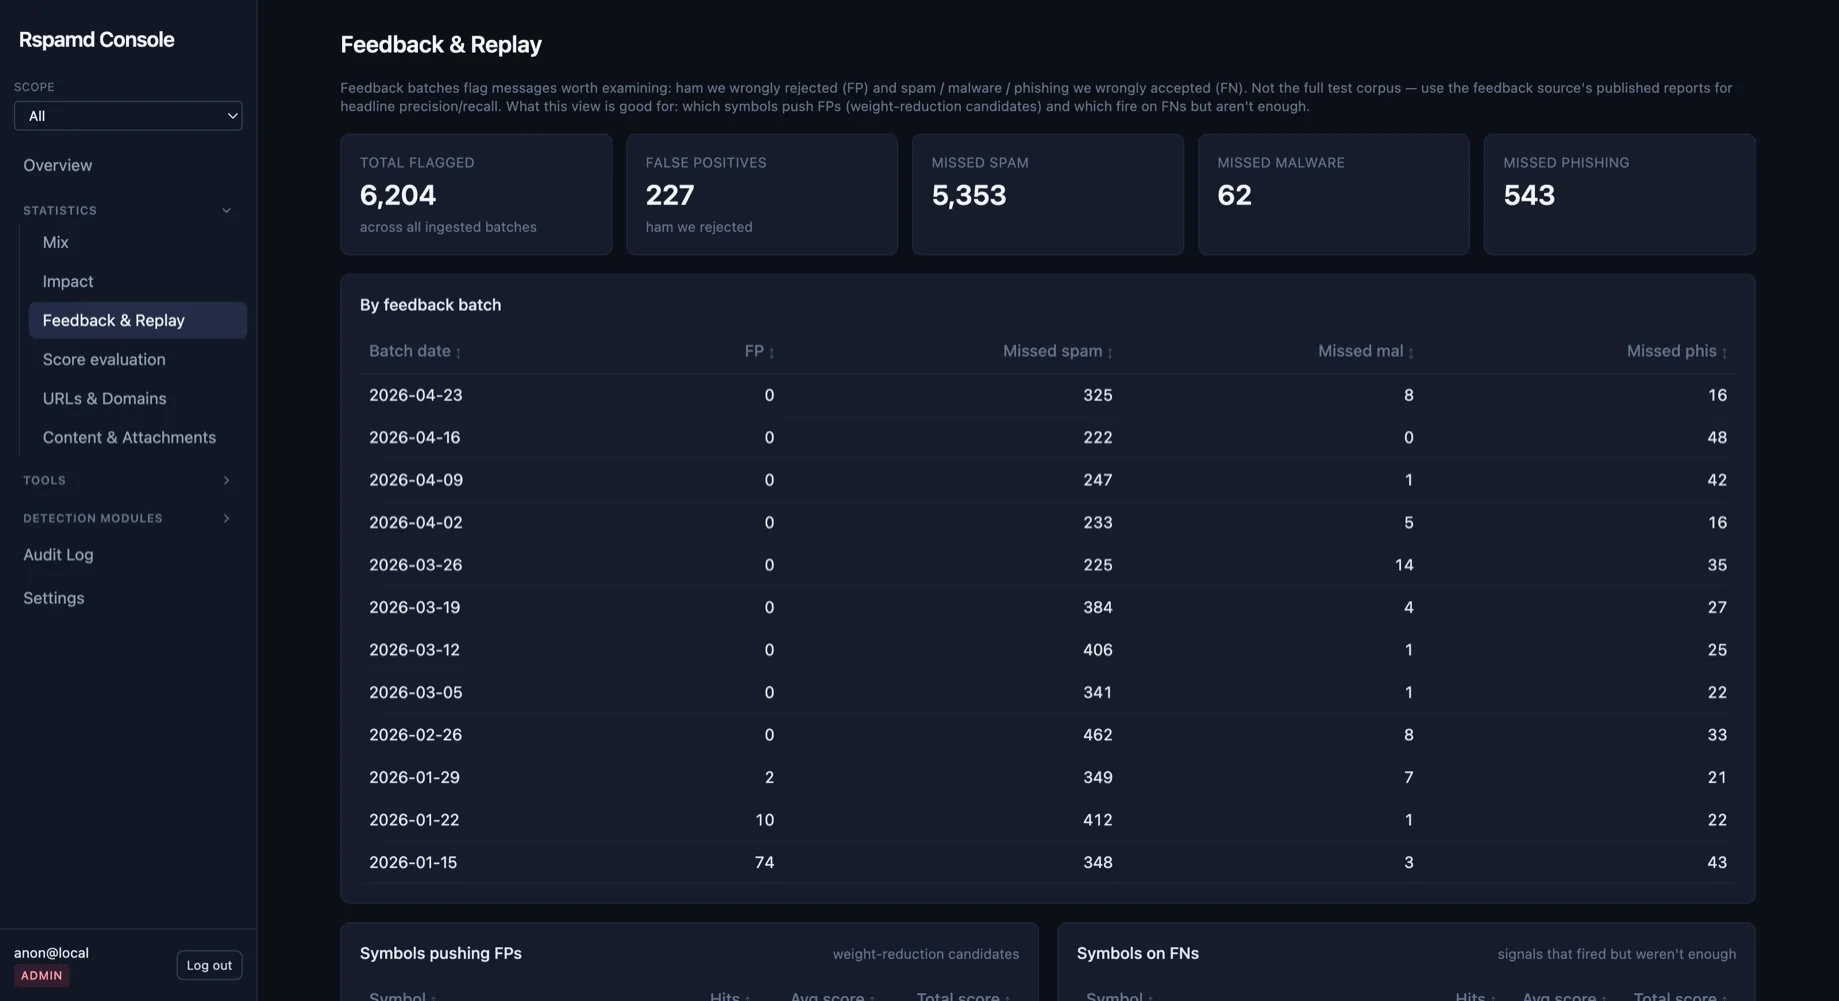Click the Tools section label
The height and width of the screenshot is (1001, 1839).
click(x=44, y=481)
